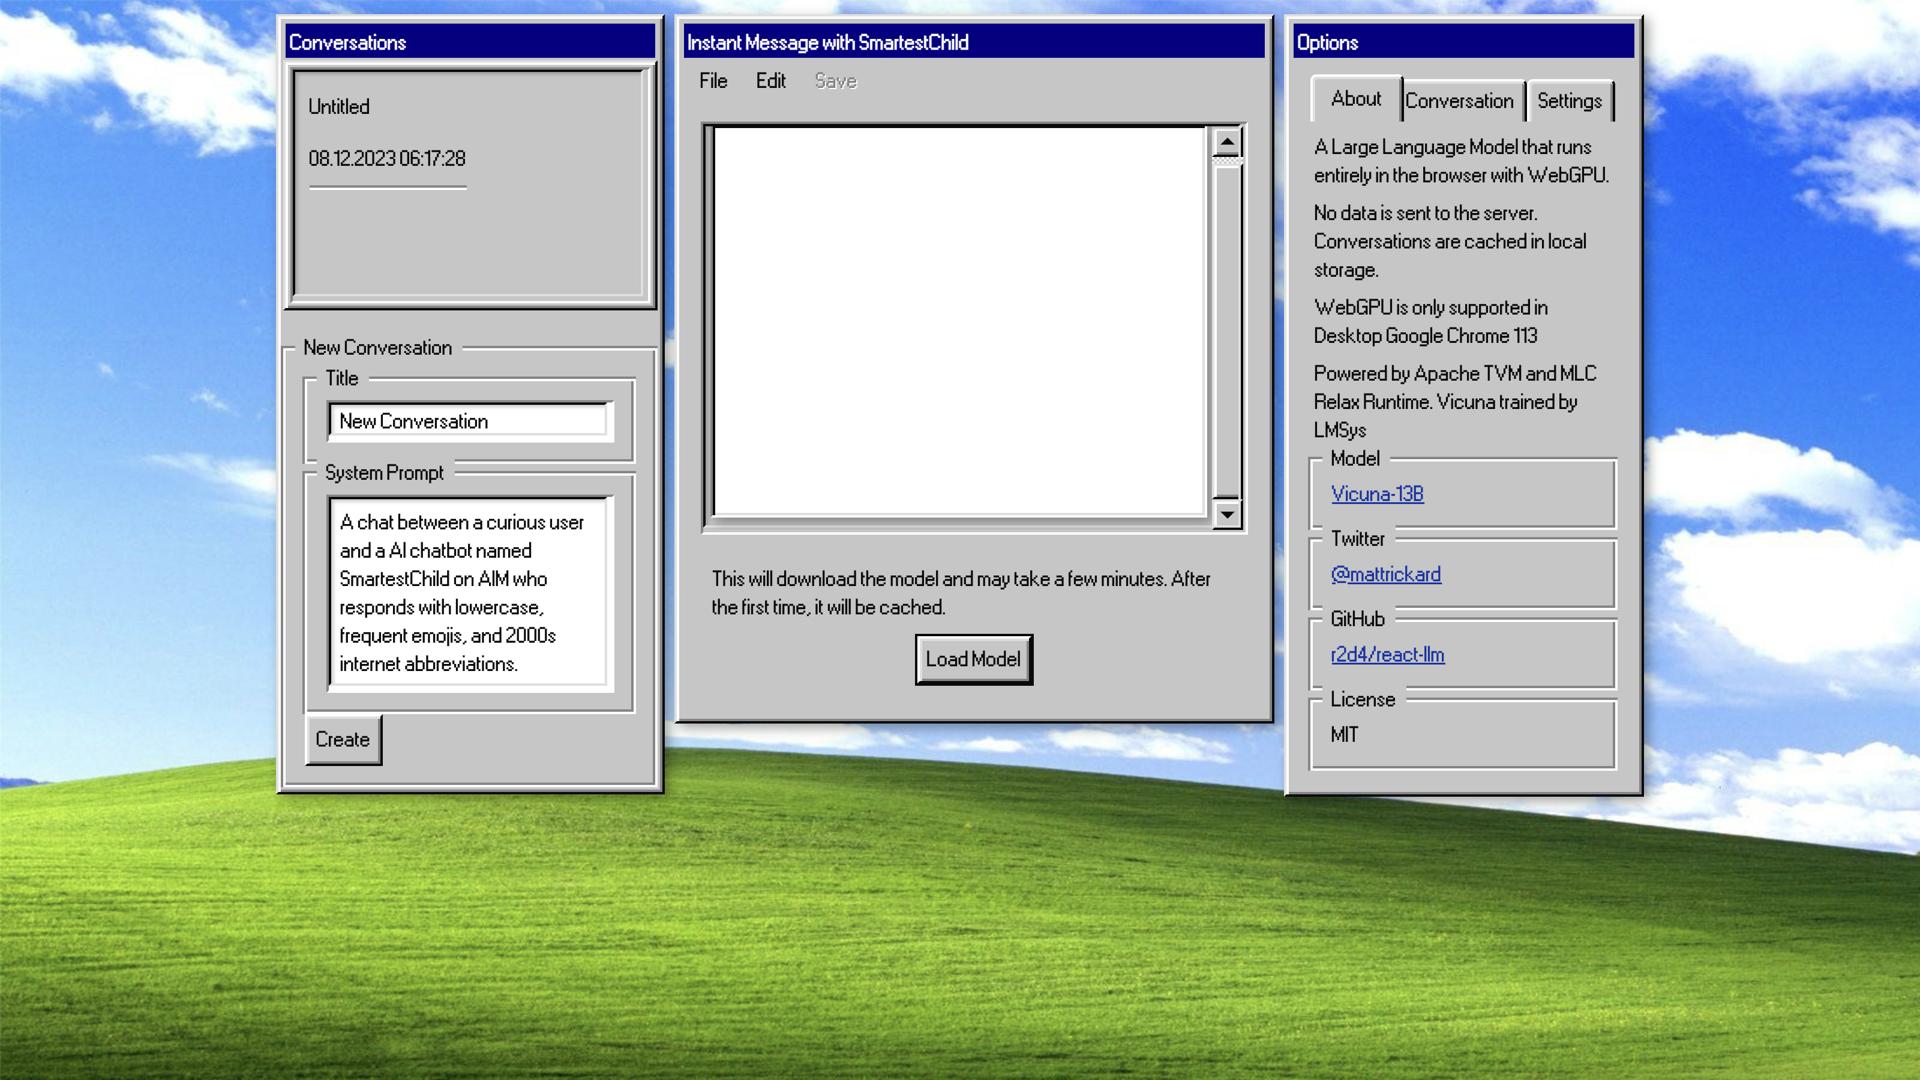Click inside the System Prompt text area
Image resolution: width=1920 pixels, height=1080 pixels.
(470, 593)
